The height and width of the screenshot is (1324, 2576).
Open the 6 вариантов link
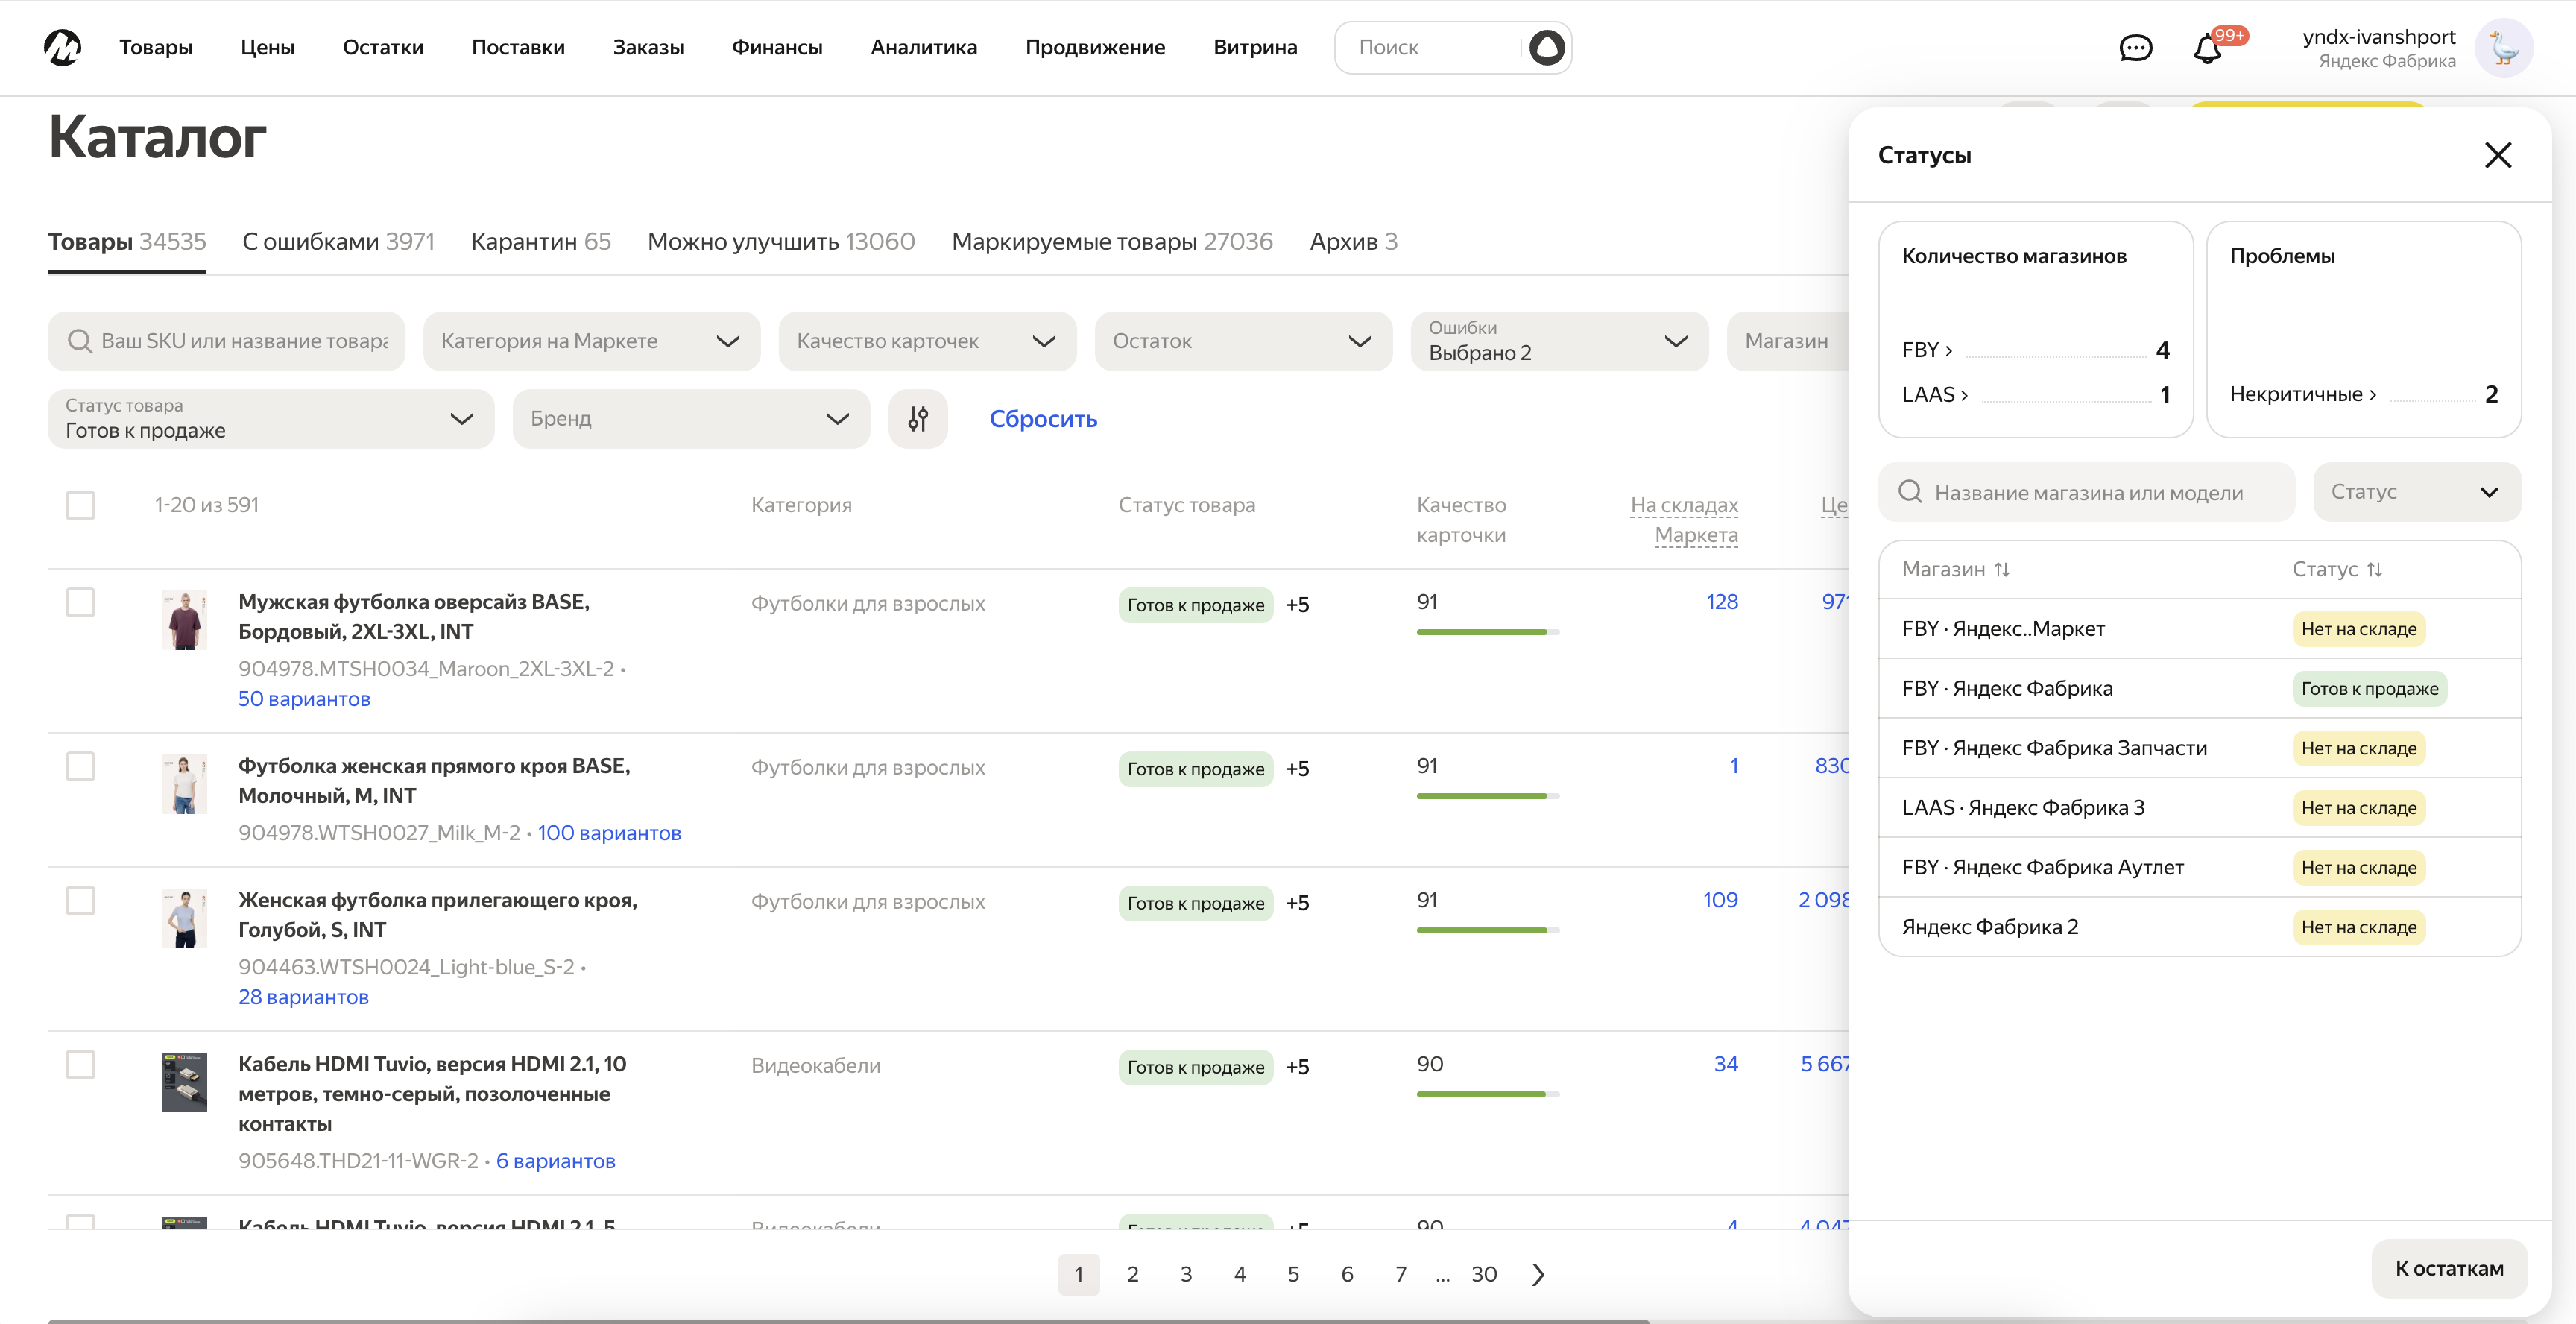[x=555, y=1161]
